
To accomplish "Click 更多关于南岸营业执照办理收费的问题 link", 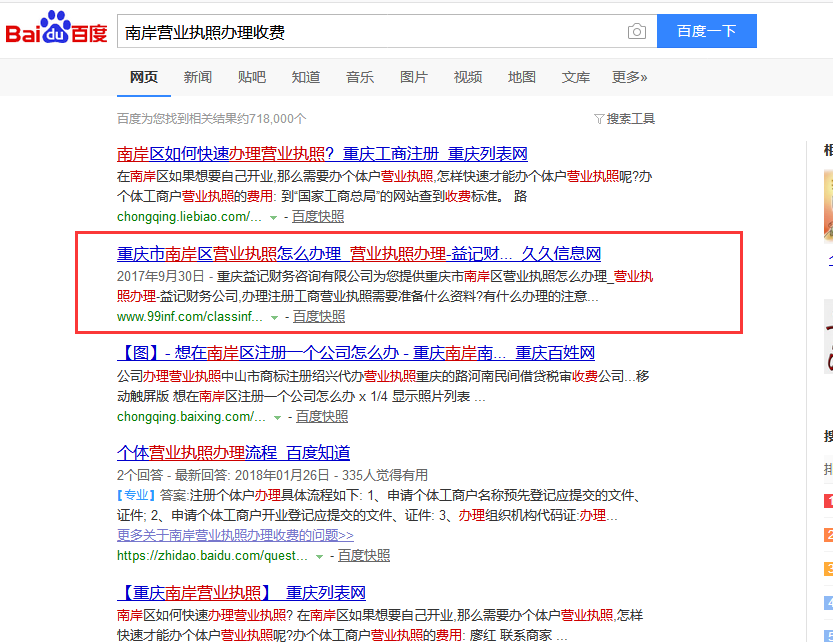I will click(x=239, y=533).
